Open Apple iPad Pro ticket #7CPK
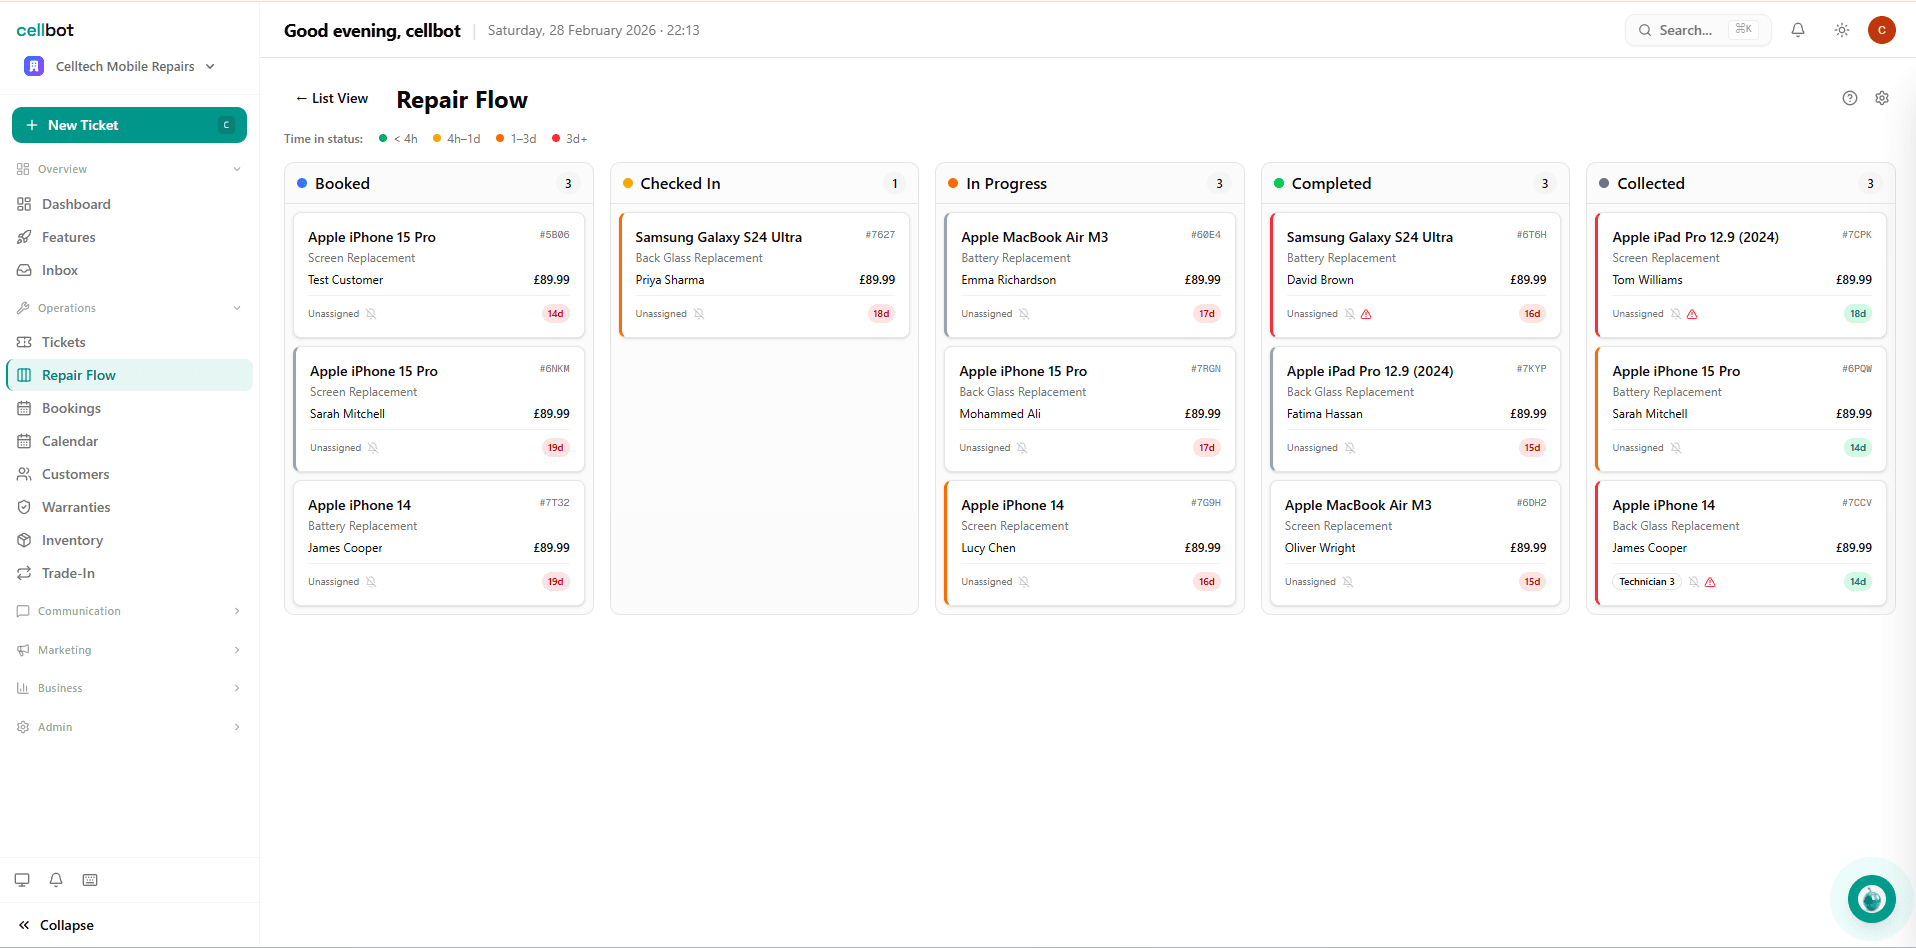This screenshot has width=1916, height=948. [x=1741, y=275]
